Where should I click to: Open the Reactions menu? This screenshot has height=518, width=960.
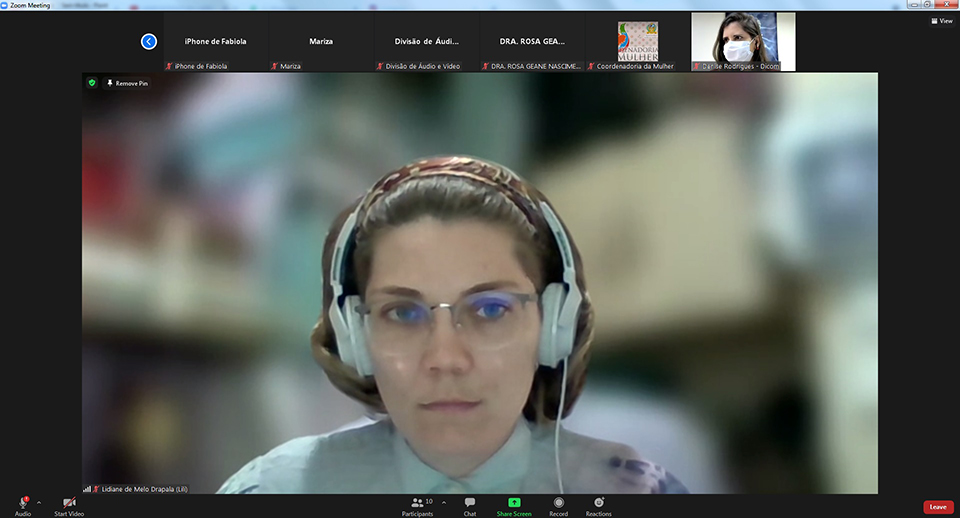(599, 502)
